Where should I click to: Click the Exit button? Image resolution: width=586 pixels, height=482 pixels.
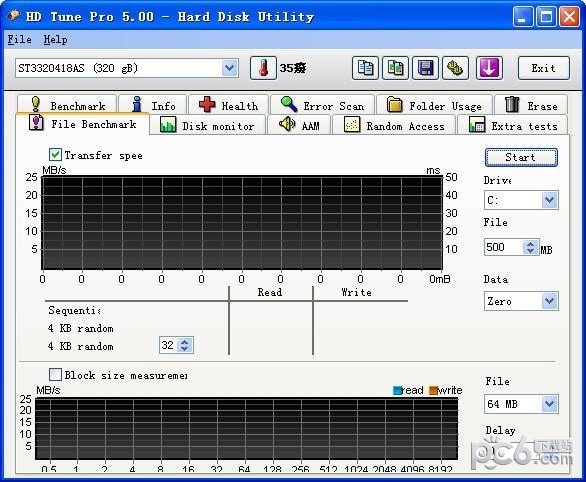point(544,68)
